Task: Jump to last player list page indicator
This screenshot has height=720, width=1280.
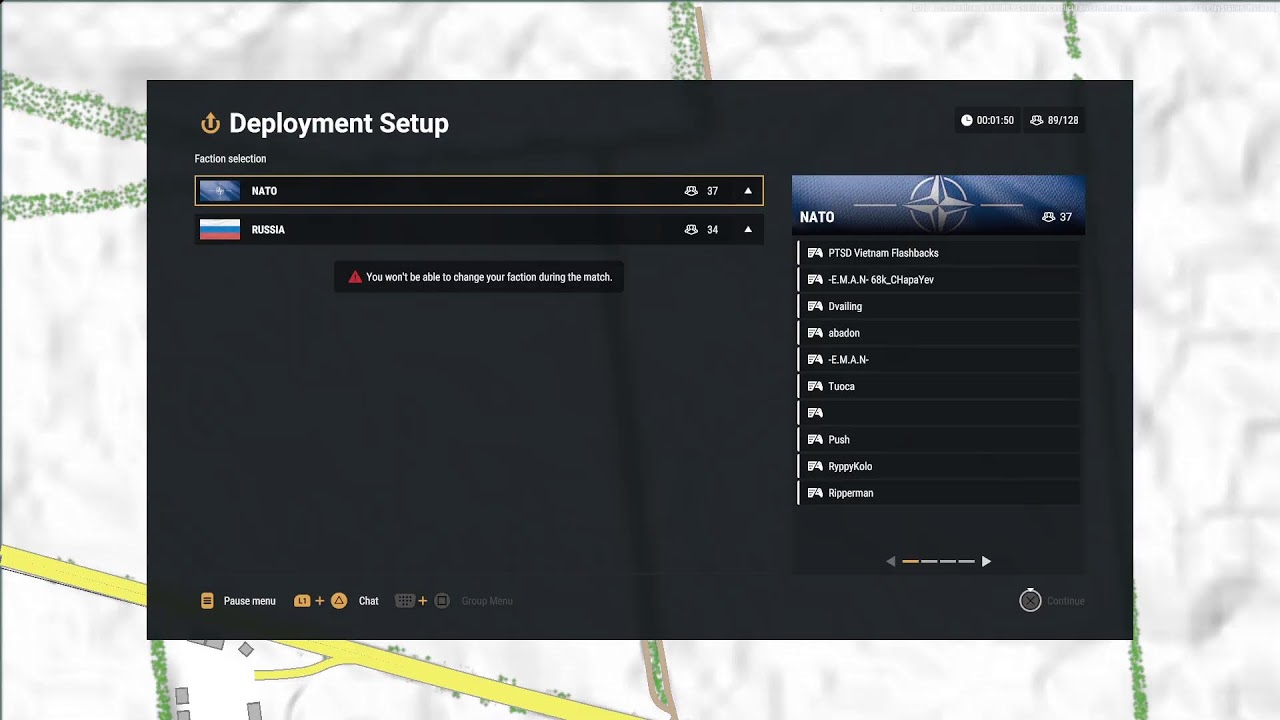Action: tap(966, 562)
